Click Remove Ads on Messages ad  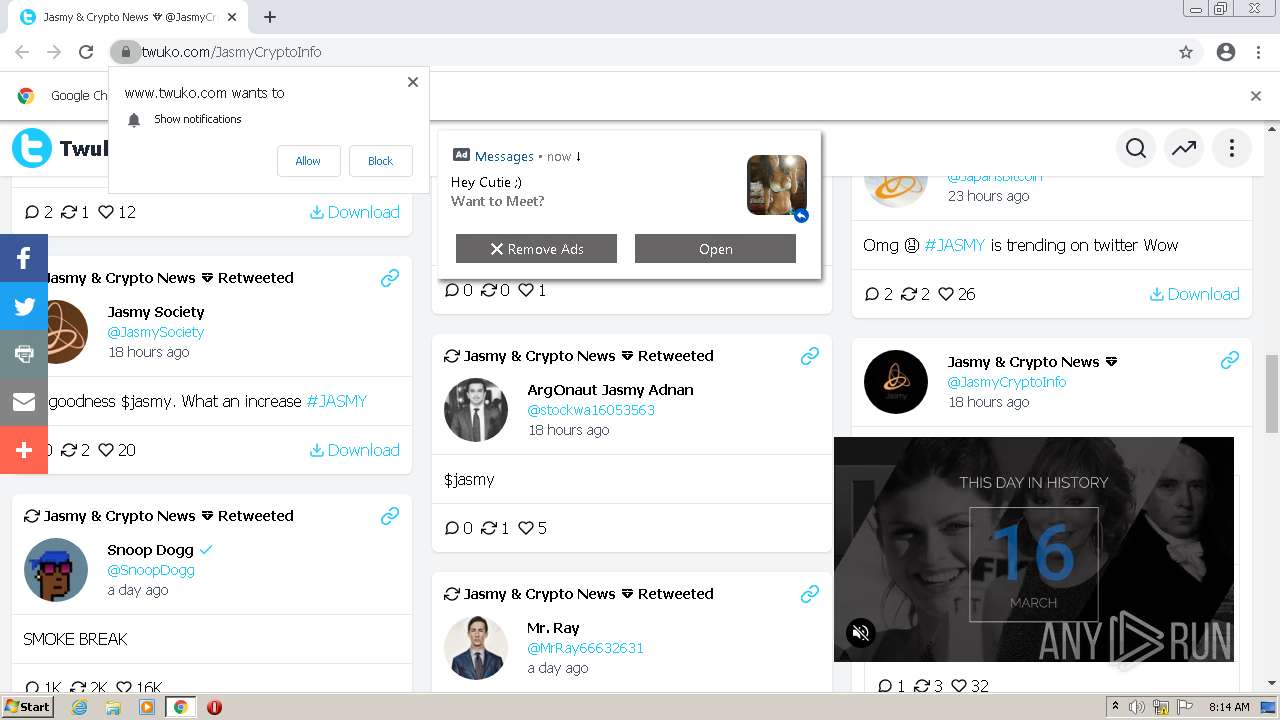pyautogui.click(x=536, y=249)
